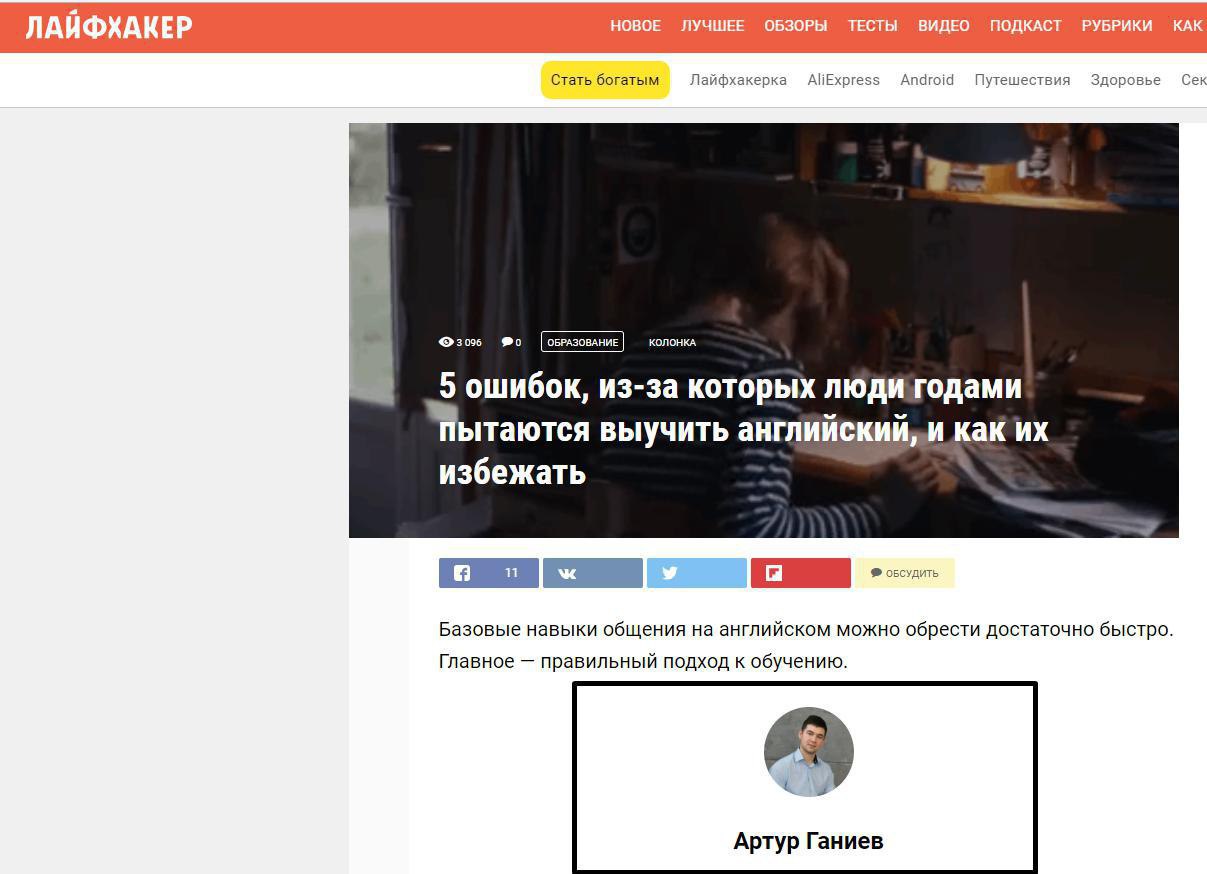Open the Android topic link
This screenshot has width=1207, height=874.
pos(927,80)
